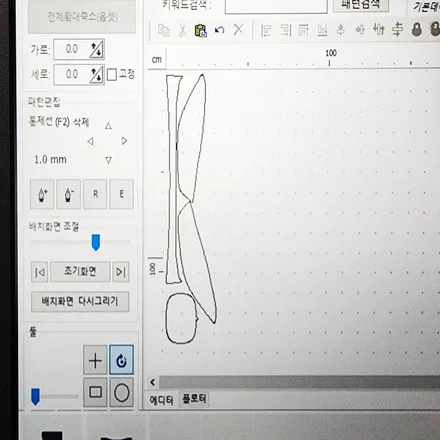The height and width of the screenshot is (440, 440).
Task: Click the lock icon in toolbar
Action: pyautogui.click(x=417, y=30)
